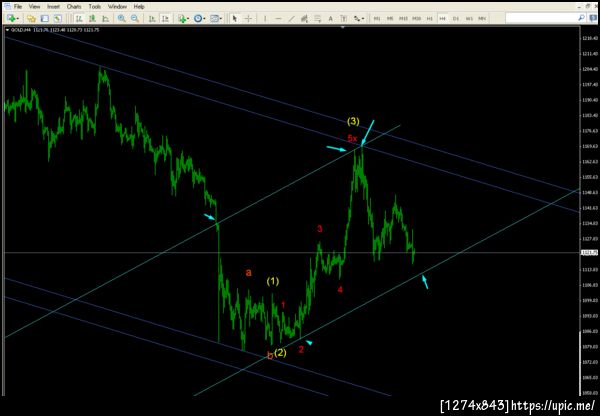
Task: Select the standard cursor tool
Action: pos(235,18)
